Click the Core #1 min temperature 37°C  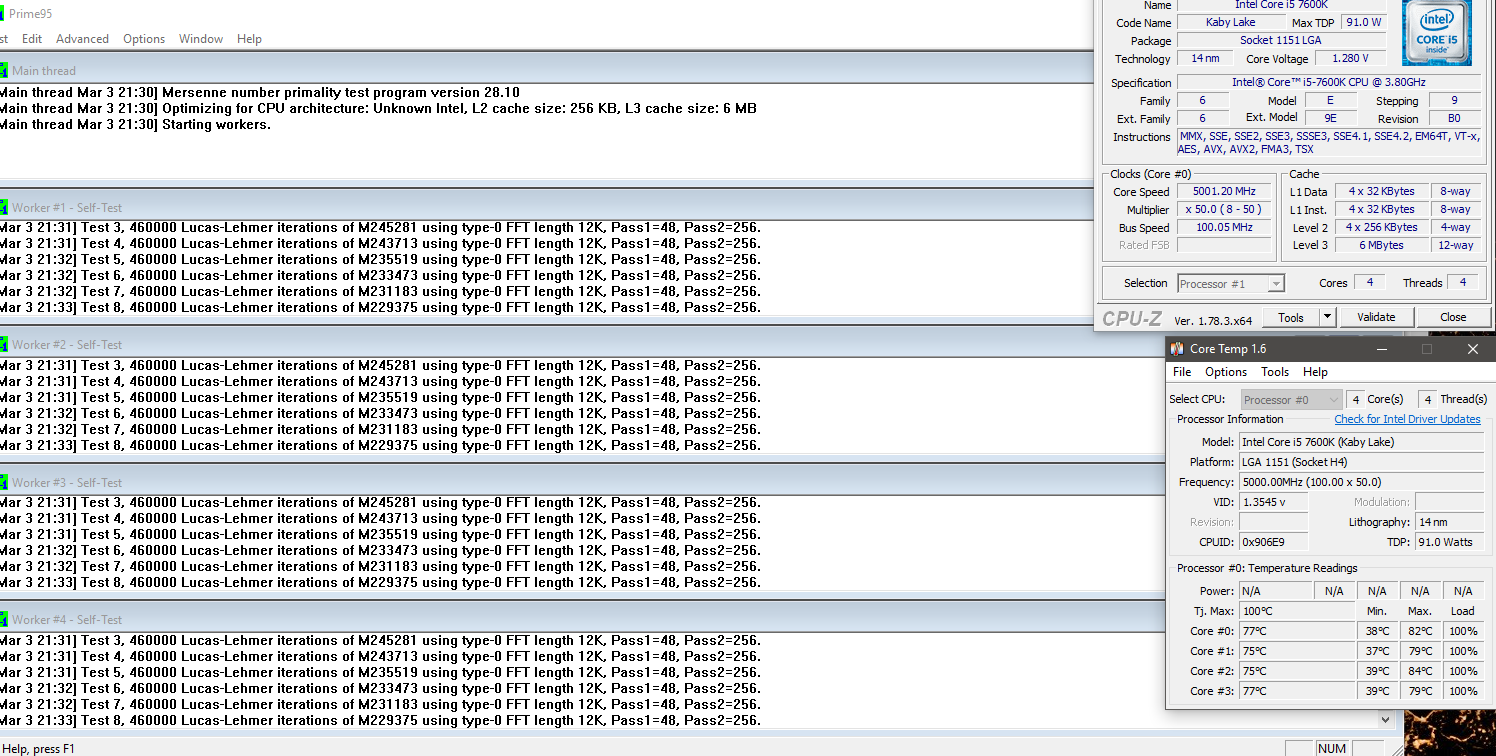[x=1377, y=651]
